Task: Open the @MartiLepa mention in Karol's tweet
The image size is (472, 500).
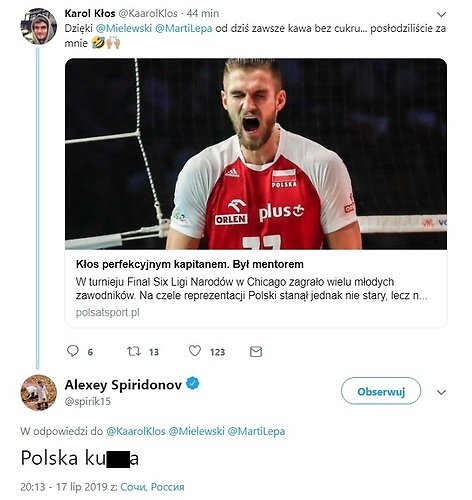Action: point(184,28)
